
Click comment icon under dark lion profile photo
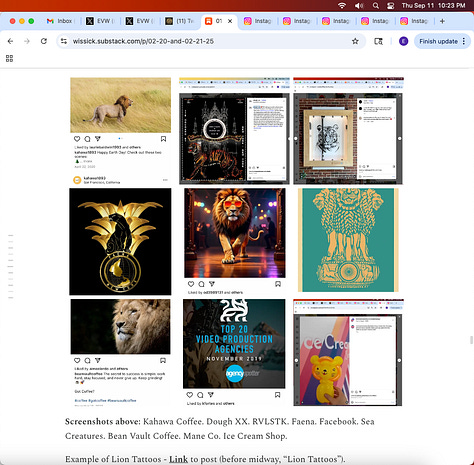point(87,360)
